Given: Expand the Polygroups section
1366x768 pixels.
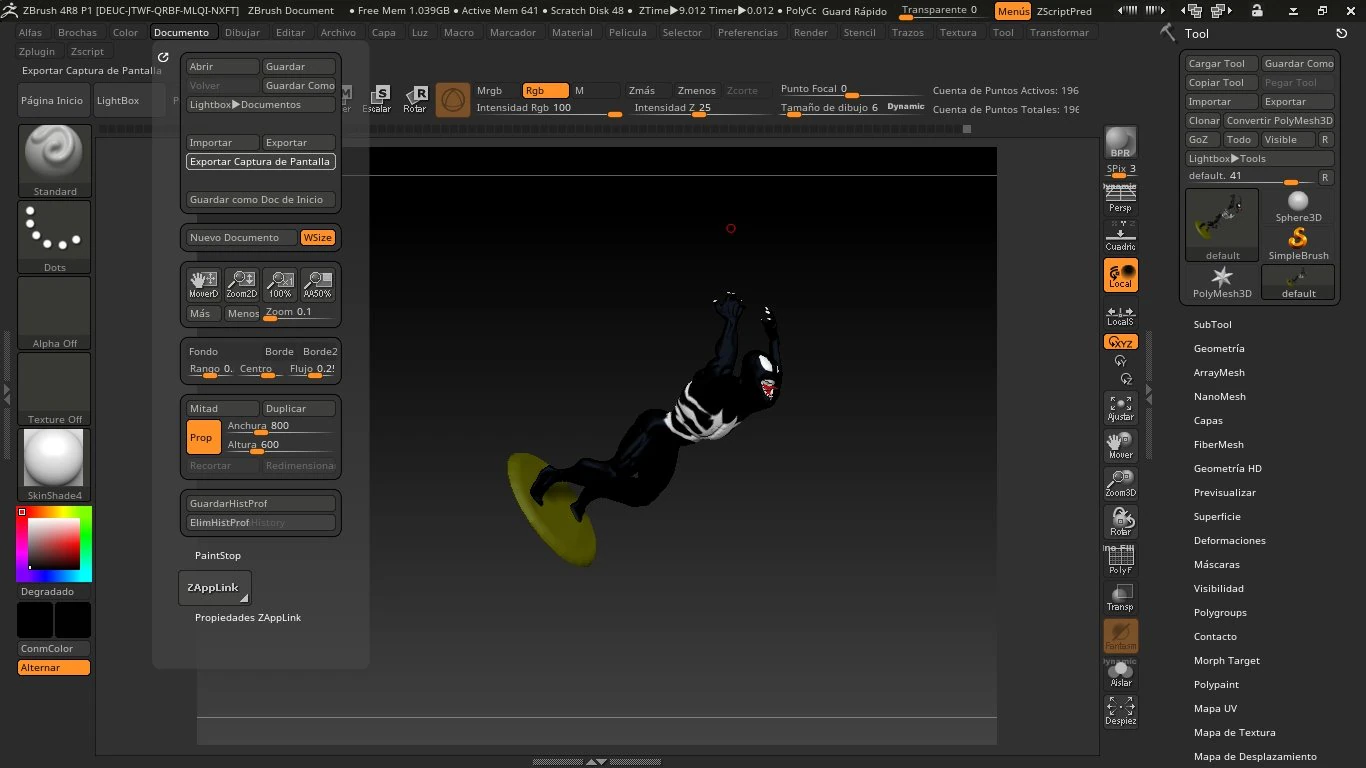Looking at the screenshot, I should pyautogui.click(x=1220, y=613).
